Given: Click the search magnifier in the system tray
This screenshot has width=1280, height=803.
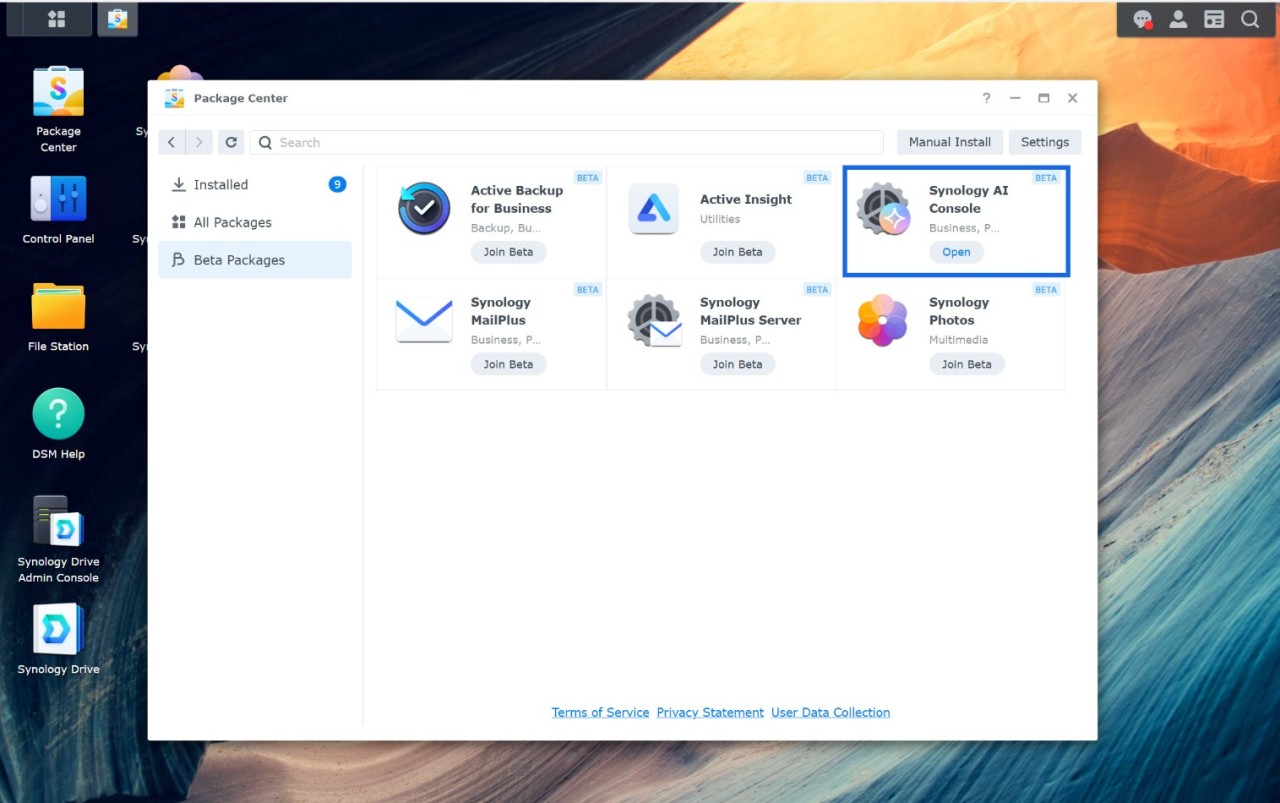Looking at the screenshot, I should click(1250, 18).
